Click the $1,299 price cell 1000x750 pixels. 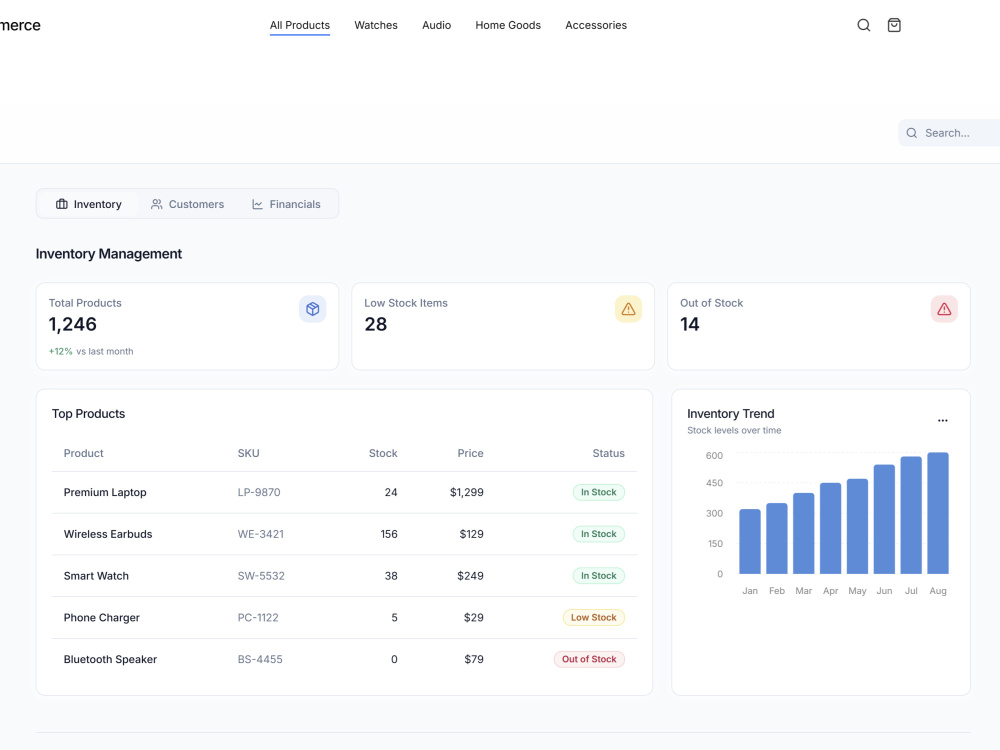tap(467, 492)
